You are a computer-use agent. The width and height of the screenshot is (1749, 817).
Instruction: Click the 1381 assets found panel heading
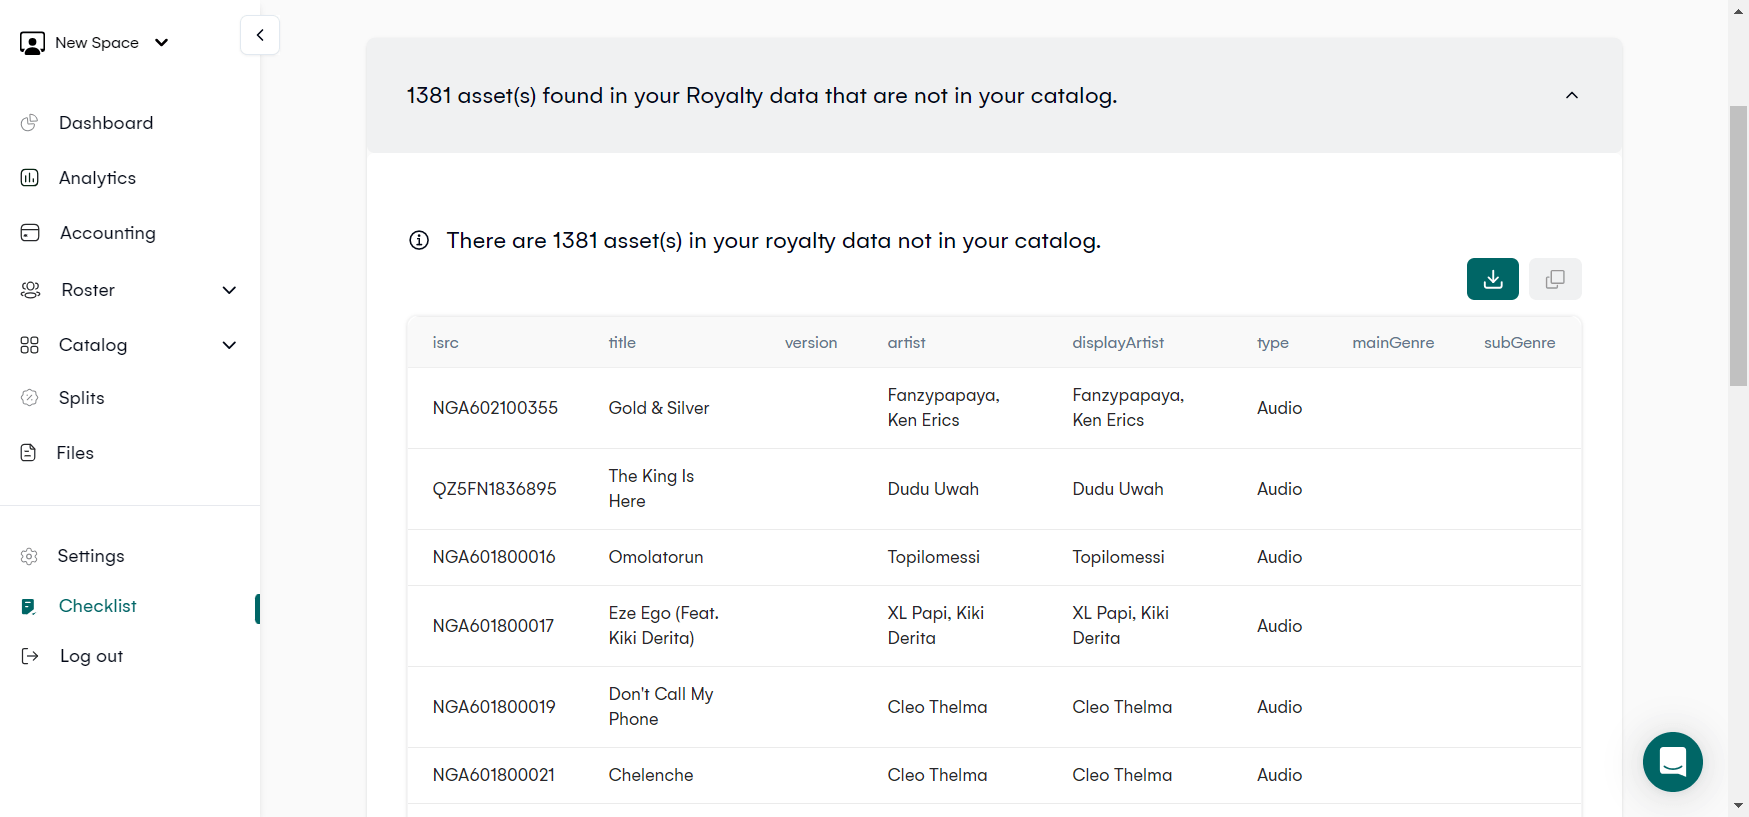pyautogui.click(x=762, y=95)
